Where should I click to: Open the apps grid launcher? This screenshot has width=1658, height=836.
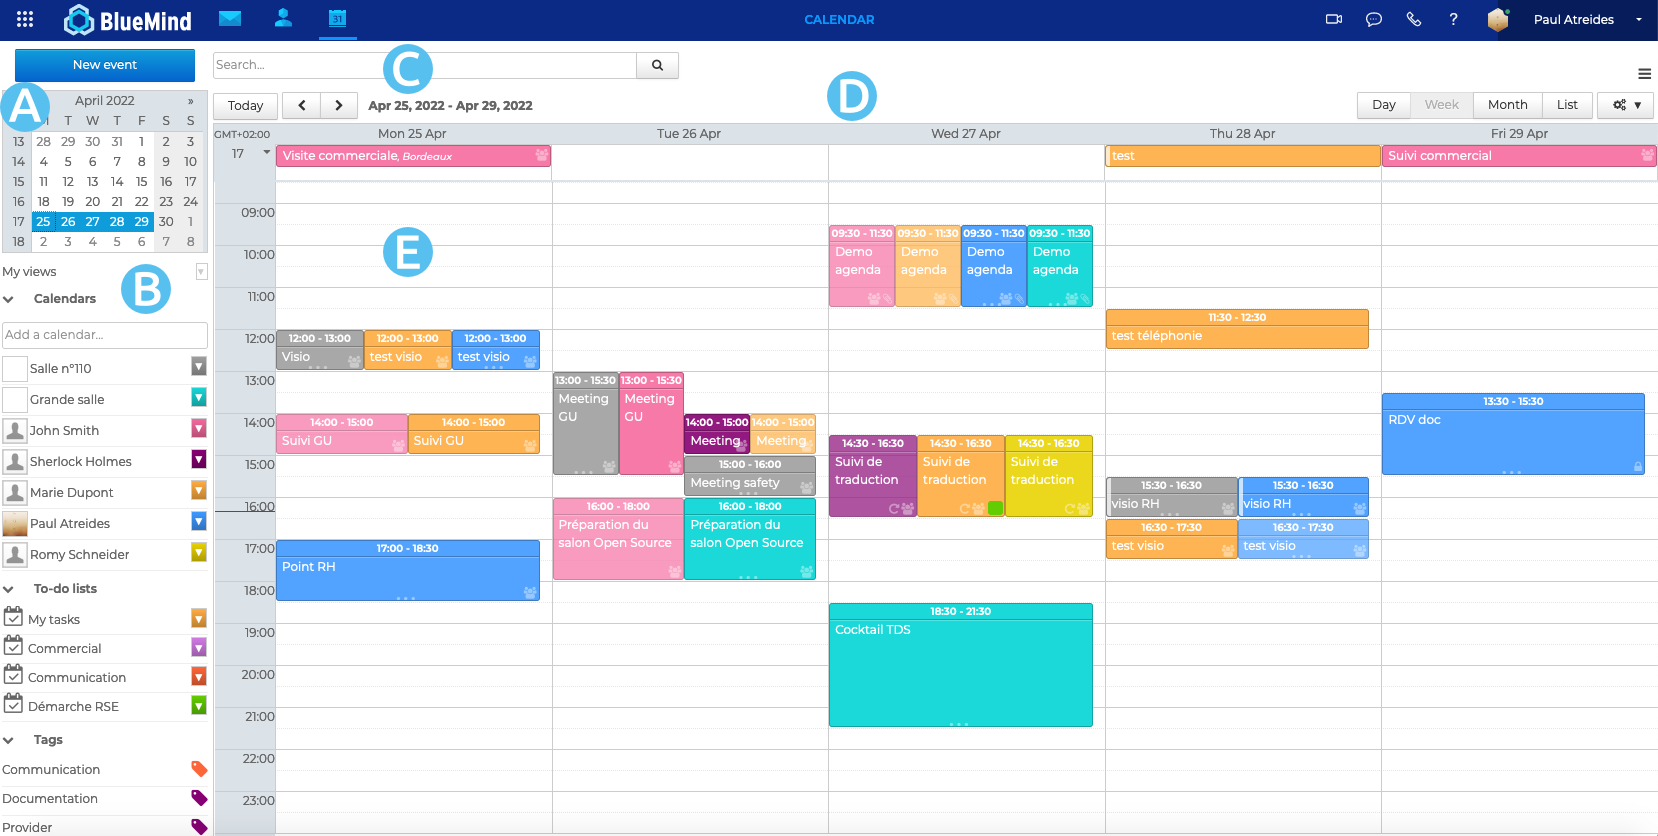click(x=25, y=19)
